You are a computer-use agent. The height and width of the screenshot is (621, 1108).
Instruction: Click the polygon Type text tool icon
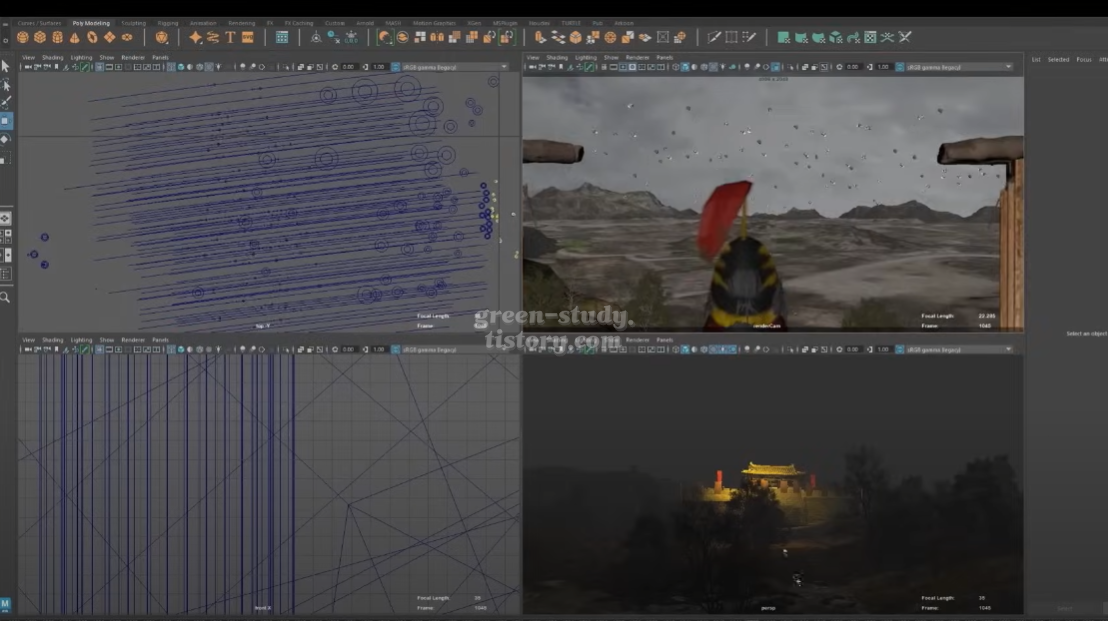point(230,37)
